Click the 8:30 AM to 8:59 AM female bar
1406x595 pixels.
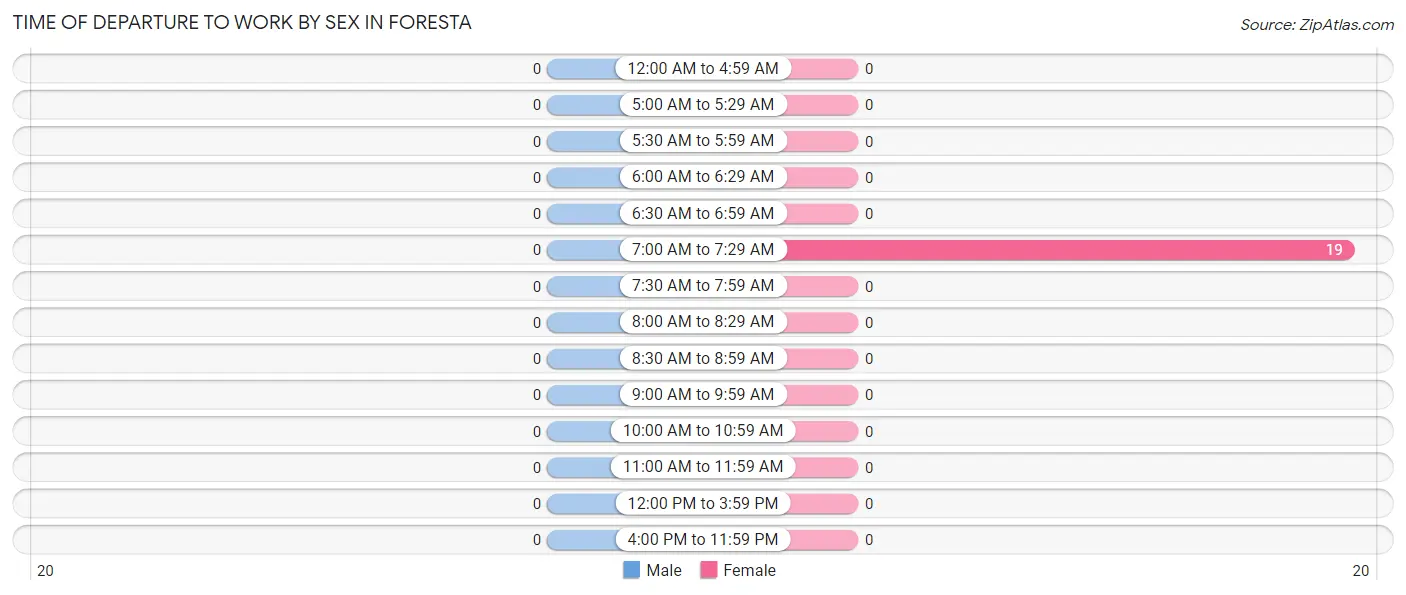(821, 358)
